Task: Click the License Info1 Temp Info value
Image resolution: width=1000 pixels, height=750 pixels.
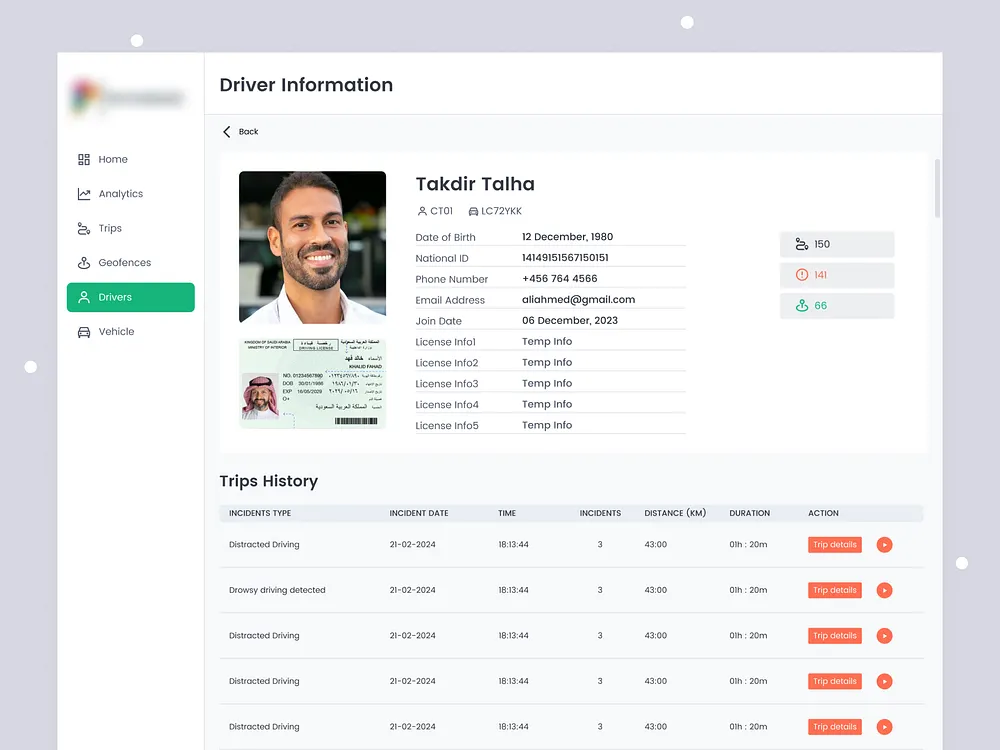Action: 547,342
